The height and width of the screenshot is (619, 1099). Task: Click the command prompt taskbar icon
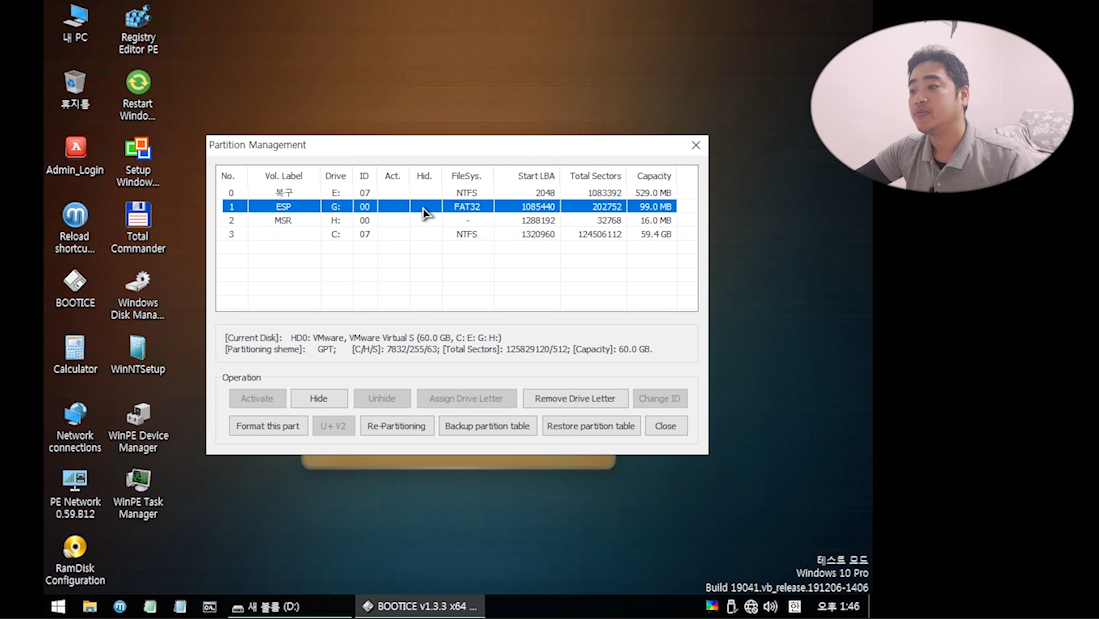(x=210, y=606)
